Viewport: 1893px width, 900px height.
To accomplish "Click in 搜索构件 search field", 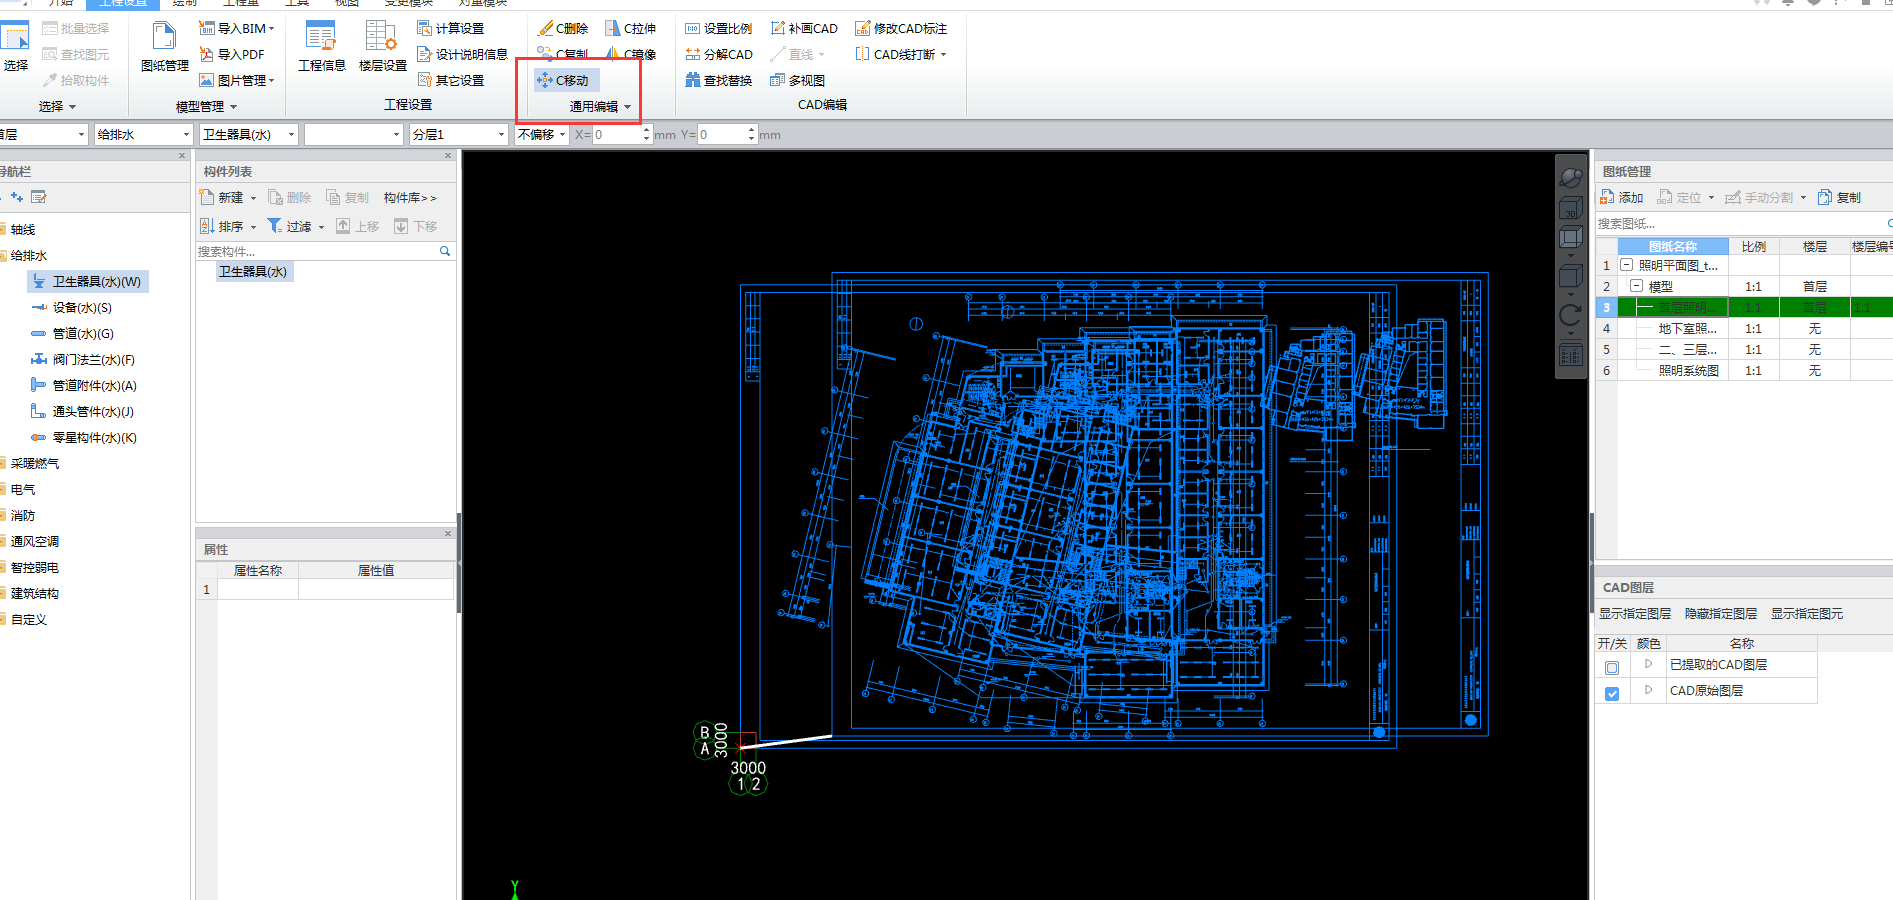I will click(316, 251).
